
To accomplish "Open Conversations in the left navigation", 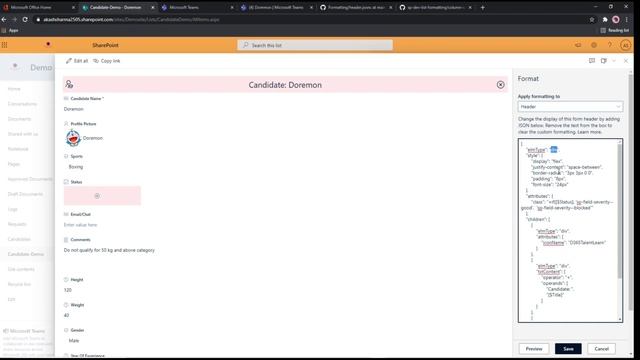I will [22, 104].
